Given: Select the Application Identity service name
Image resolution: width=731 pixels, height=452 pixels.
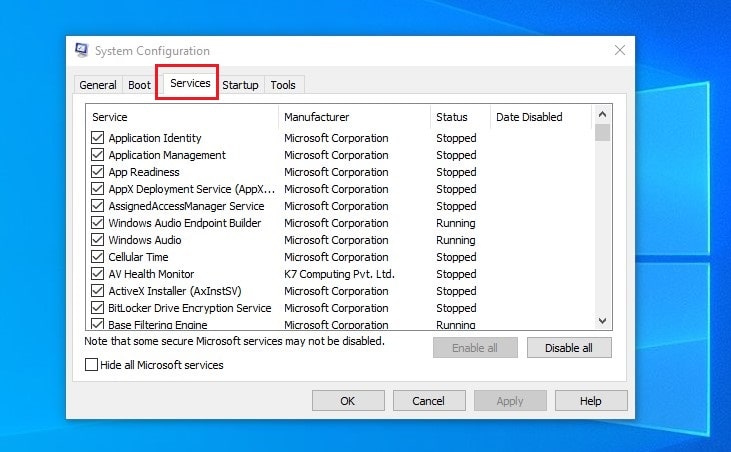Looking at the screenshot, I should pos(155,138).
